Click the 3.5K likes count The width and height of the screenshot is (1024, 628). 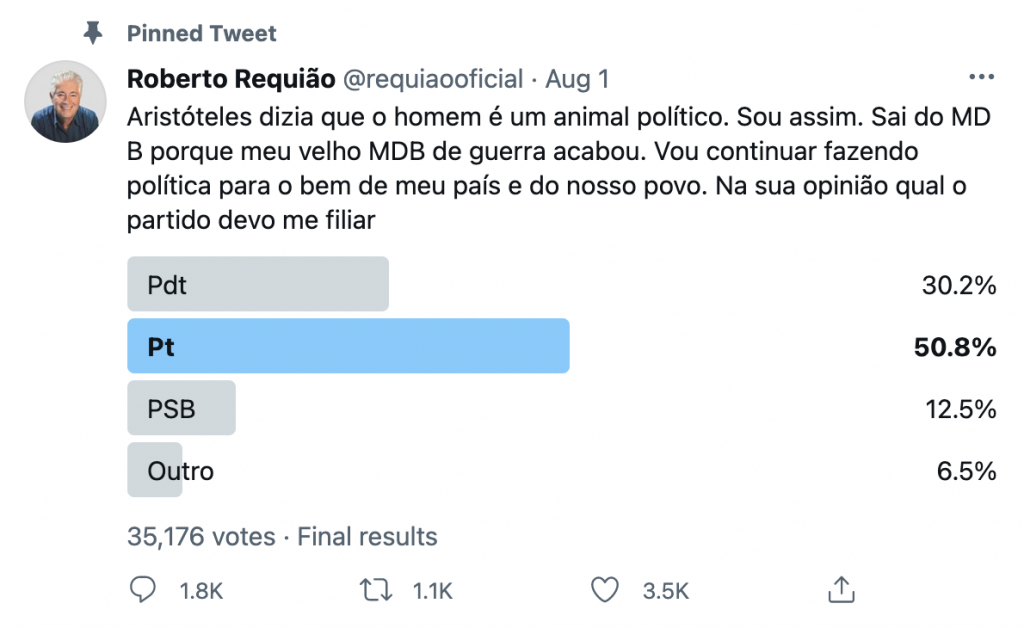click(665, 591)
